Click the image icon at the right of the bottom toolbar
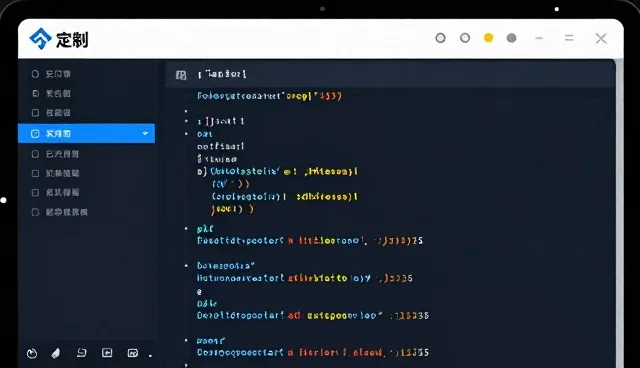Viewport: 640px width, 368px height. (x=133, y=353)
